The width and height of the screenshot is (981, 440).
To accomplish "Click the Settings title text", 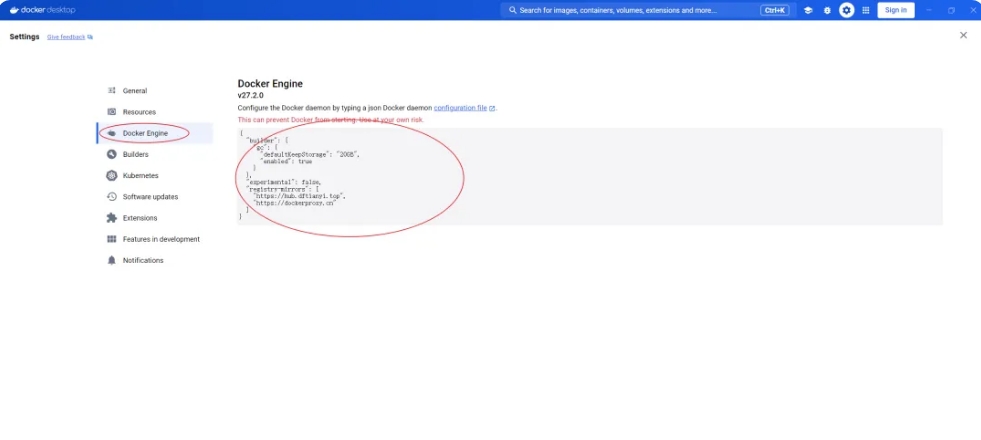I will pyautogui.click(x=24, y=37).
